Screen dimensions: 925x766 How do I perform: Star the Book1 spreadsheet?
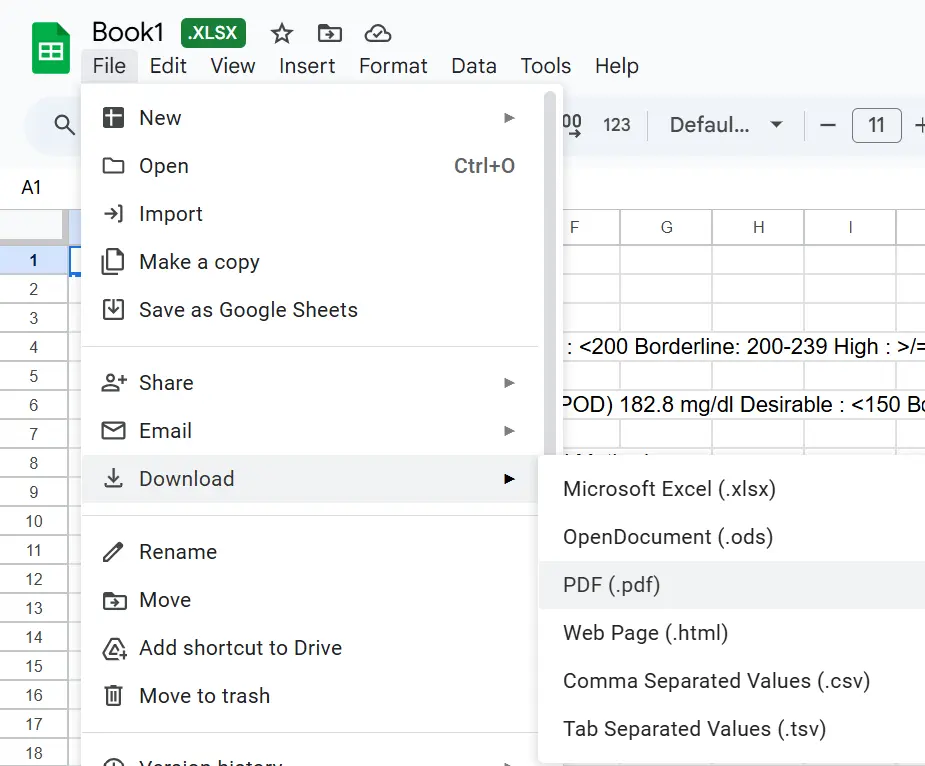281,33
